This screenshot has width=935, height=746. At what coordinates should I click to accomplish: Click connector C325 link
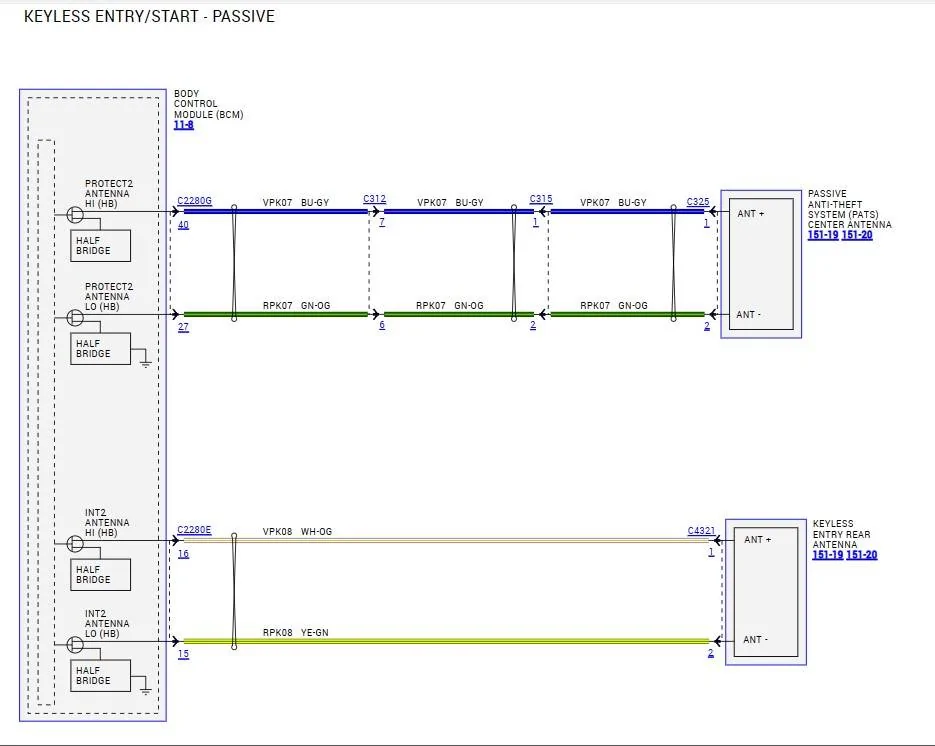tap(698, 202)
